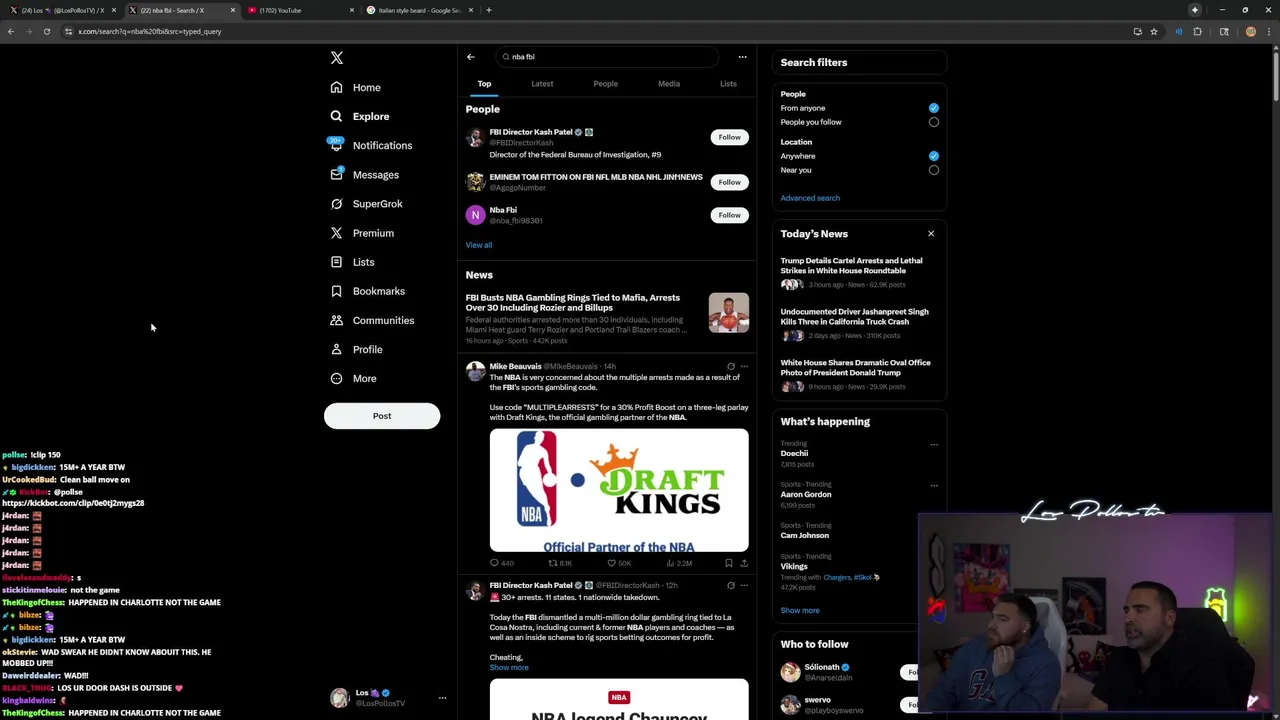Viewport: 1280px width, 720px height.
Task: Select People you follow radio option
Action: pyautogui.click(x=934, y=122)
